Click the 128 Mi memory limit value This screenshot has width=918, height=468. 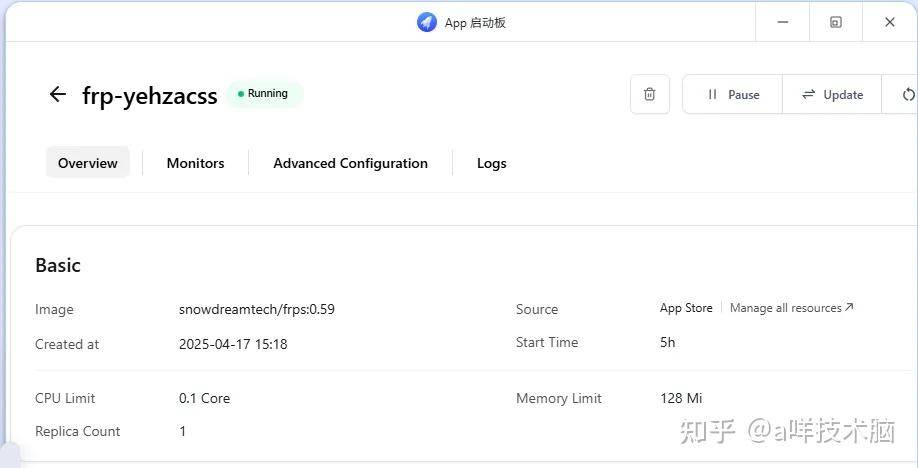[681, 398]
